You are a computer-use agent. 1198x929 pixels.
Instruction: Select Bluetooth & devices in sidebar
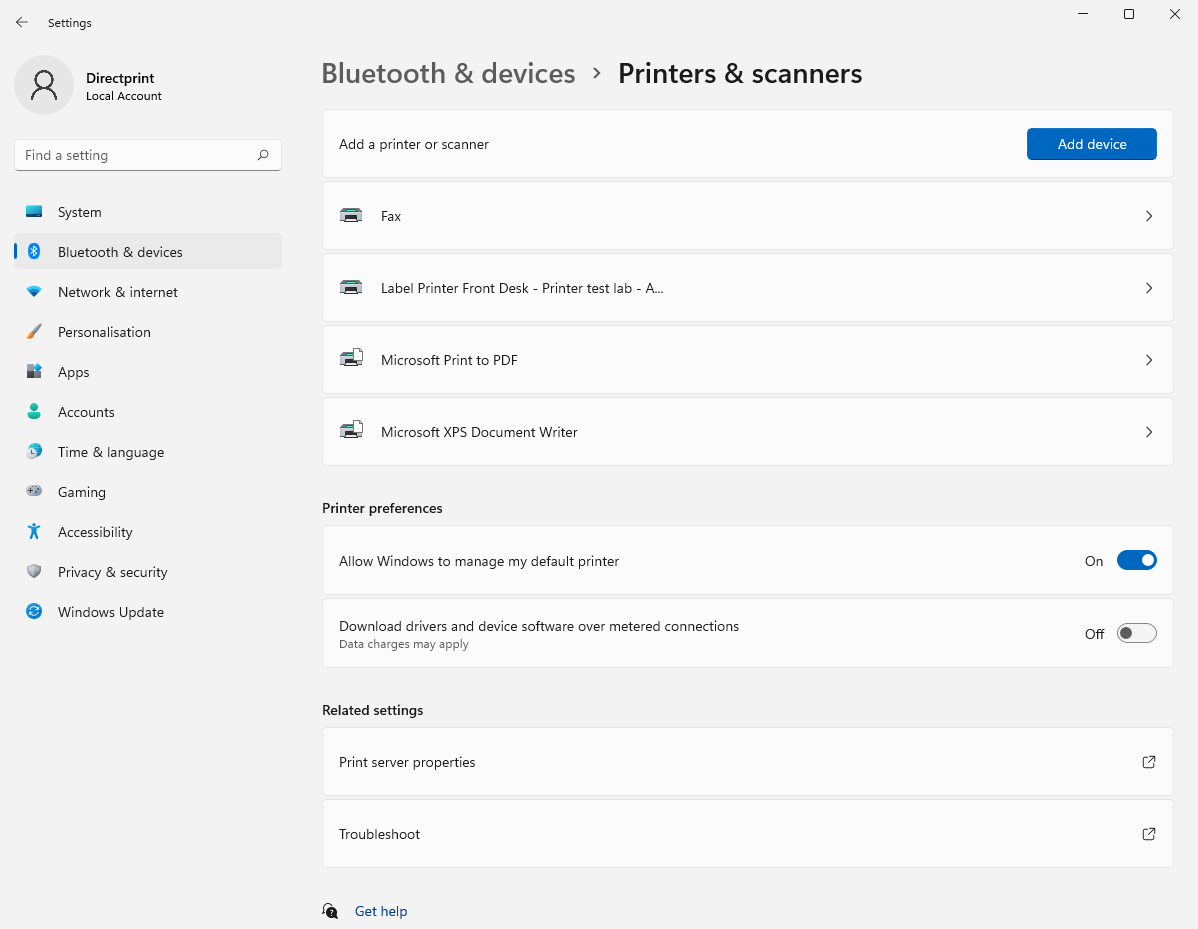148,251
